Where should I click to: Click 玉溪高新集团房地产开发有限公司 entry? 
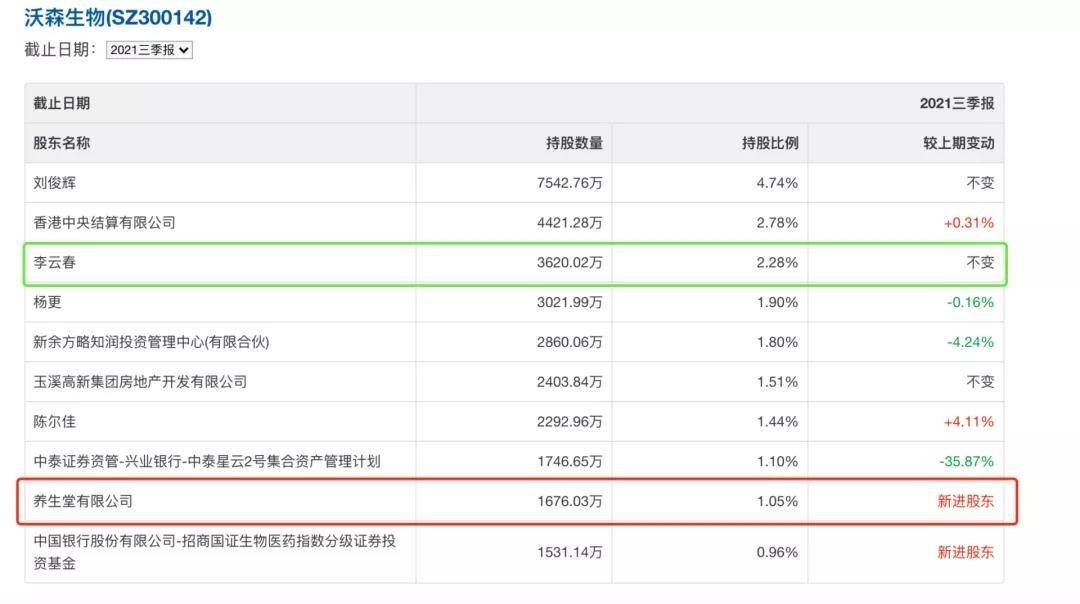pos(140,382)
